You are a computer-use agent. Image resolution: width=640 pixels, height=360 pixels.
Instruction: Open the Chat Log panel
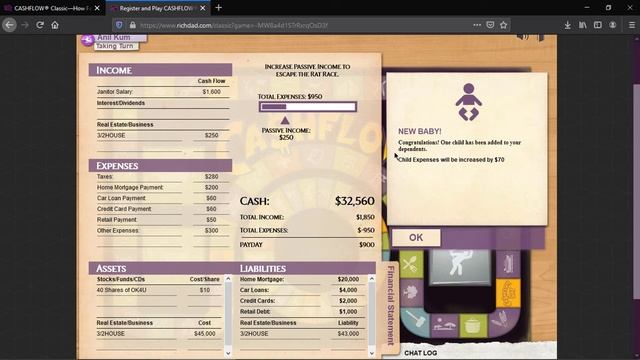pyautogui.click(x=420, y=353)
